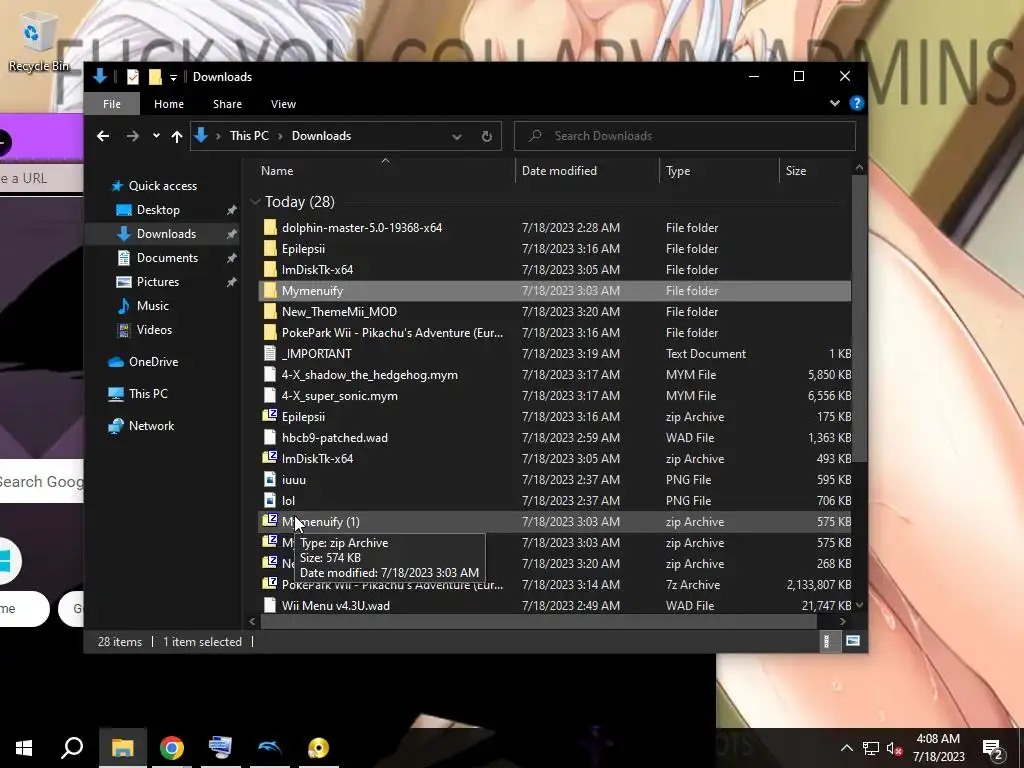Select Network in navigation pane
This screenshot has width=1024, height=768.
[151, 426]
